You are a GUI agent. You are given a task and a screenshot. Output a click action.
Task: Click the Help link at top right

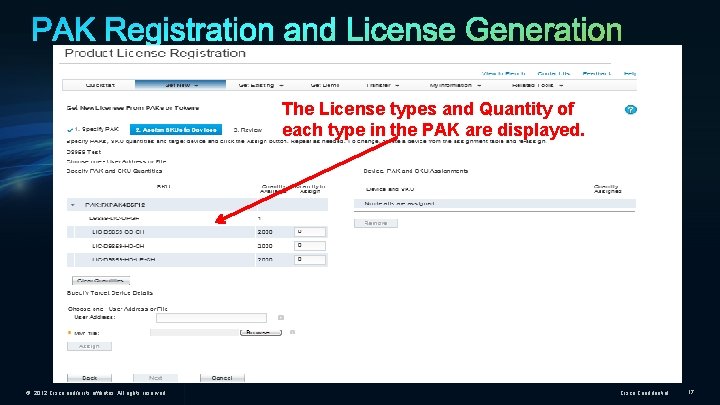click(x=630, y=73)
